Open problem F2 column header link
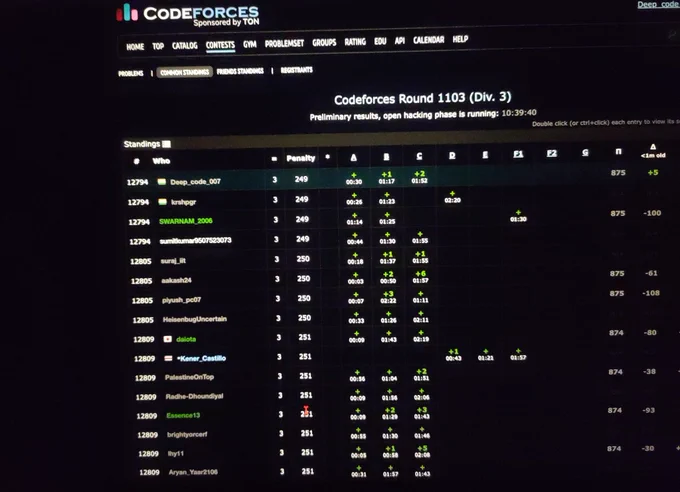This screenshot has width=680, height=492. 552,154
